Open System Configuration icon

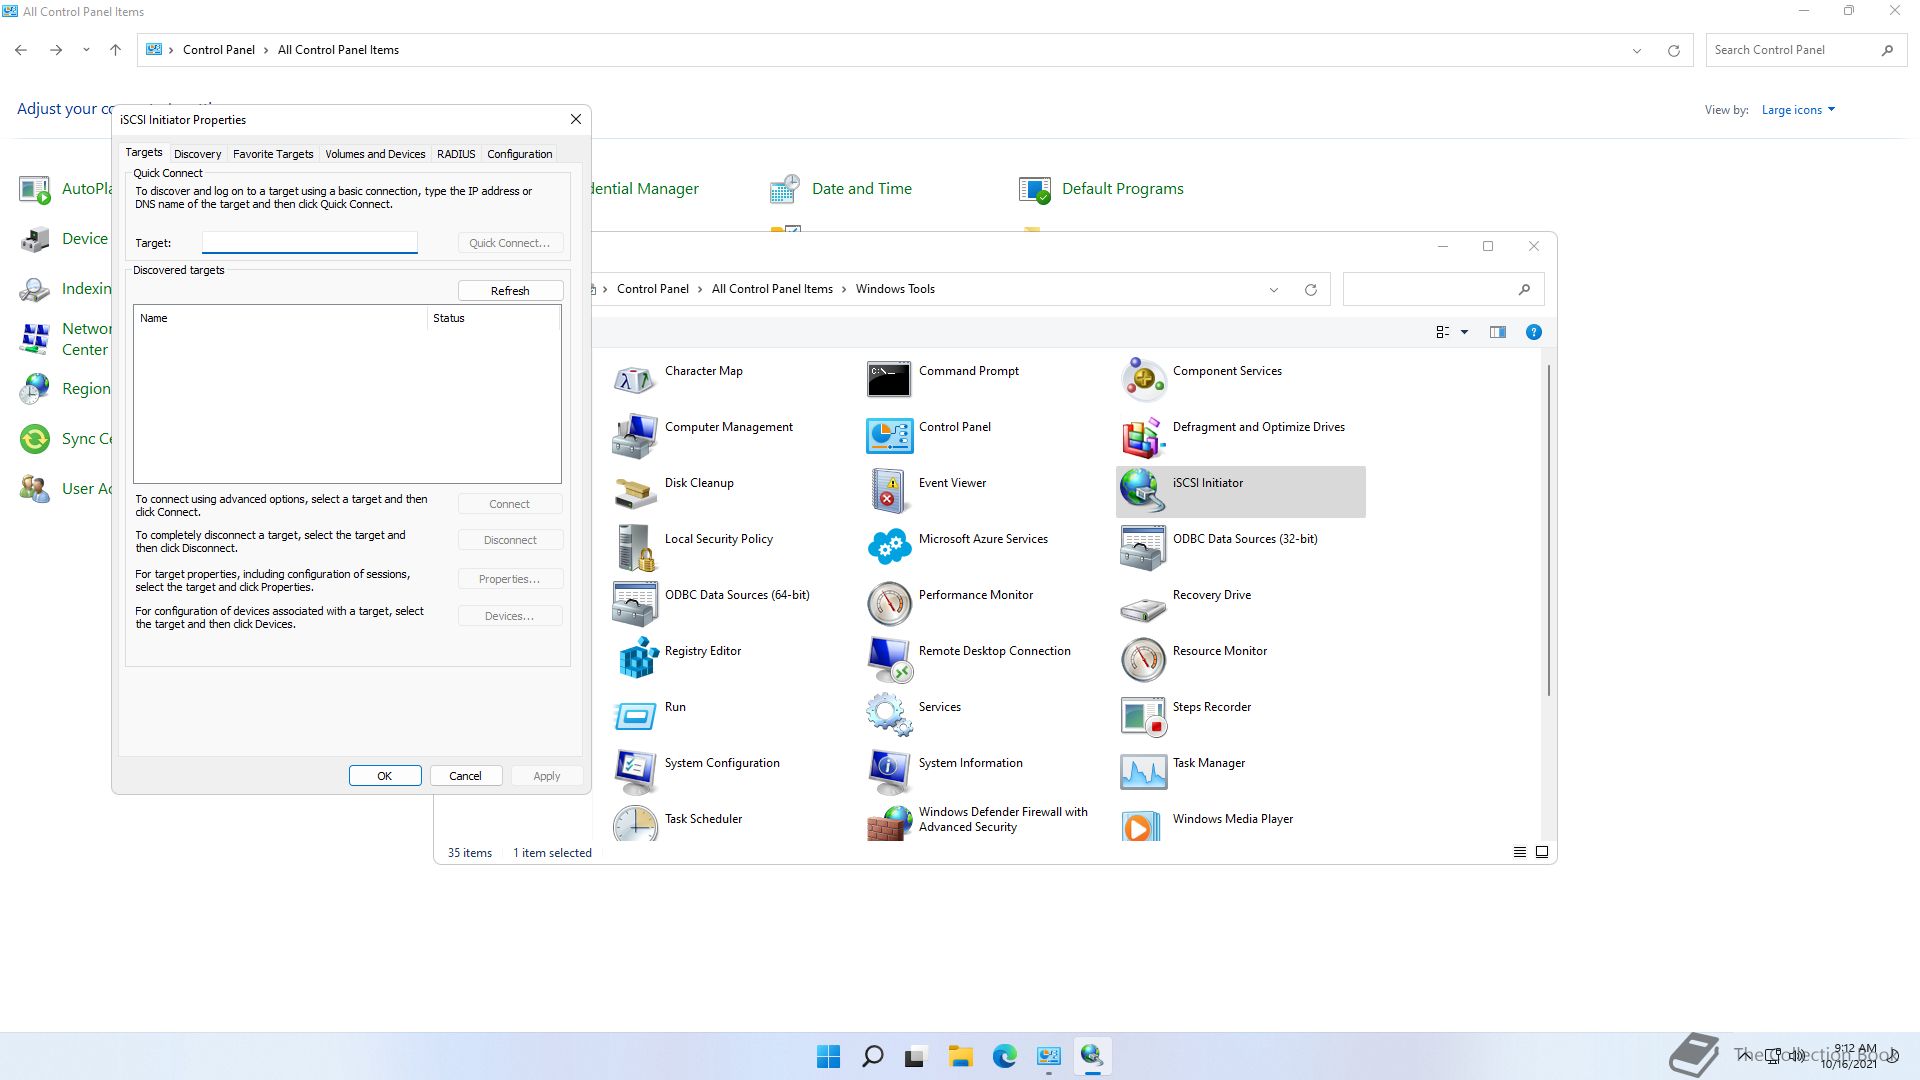[635, 772]
